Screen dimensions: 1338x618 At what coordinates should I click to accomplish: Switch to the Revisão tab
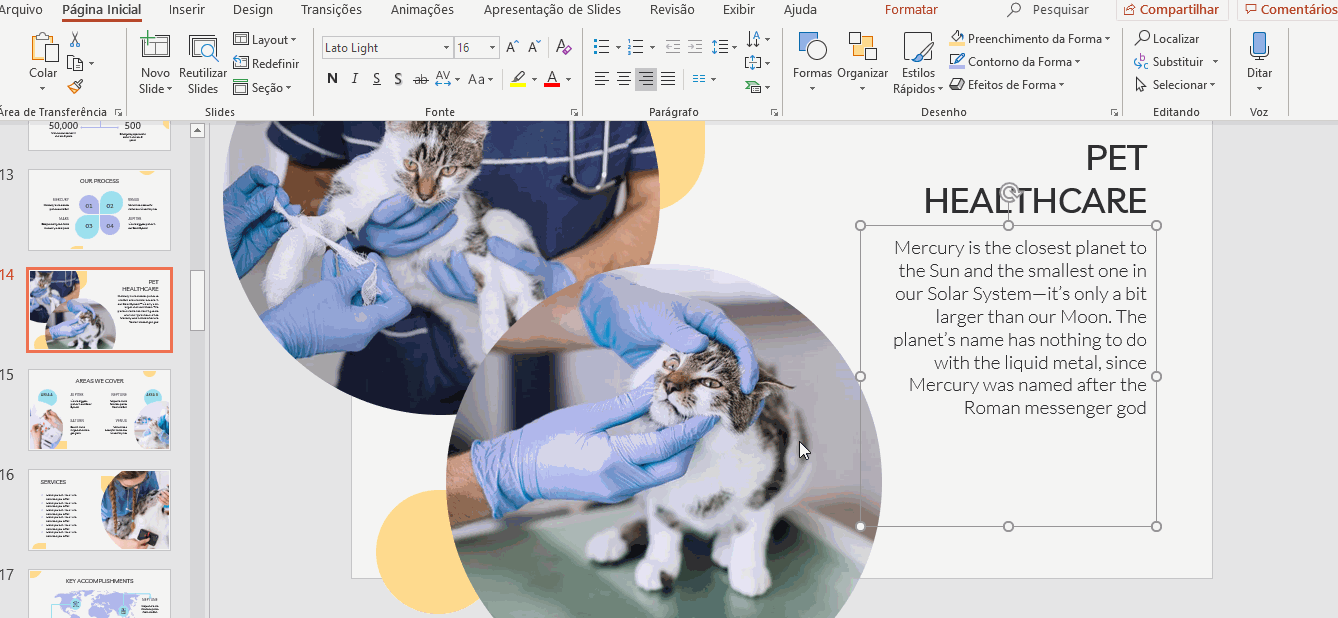pos(672,10)
